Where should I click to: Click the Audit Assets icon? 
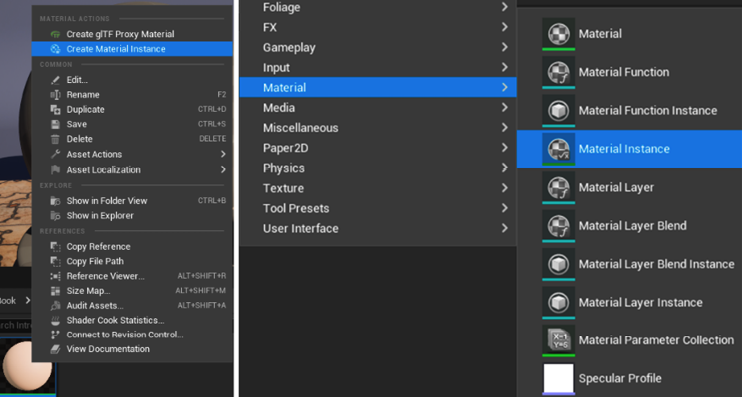pyautogui.click(x=55, y=305)
